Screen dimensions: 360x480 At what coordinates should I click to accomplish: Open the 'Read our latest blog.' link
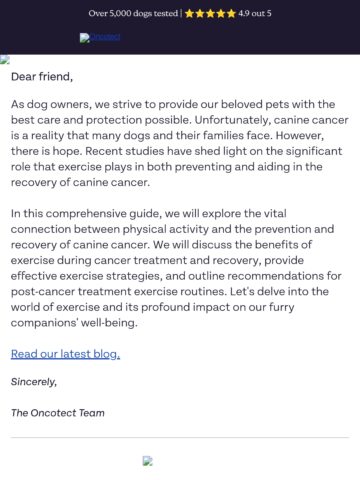(x=65, y=354)
